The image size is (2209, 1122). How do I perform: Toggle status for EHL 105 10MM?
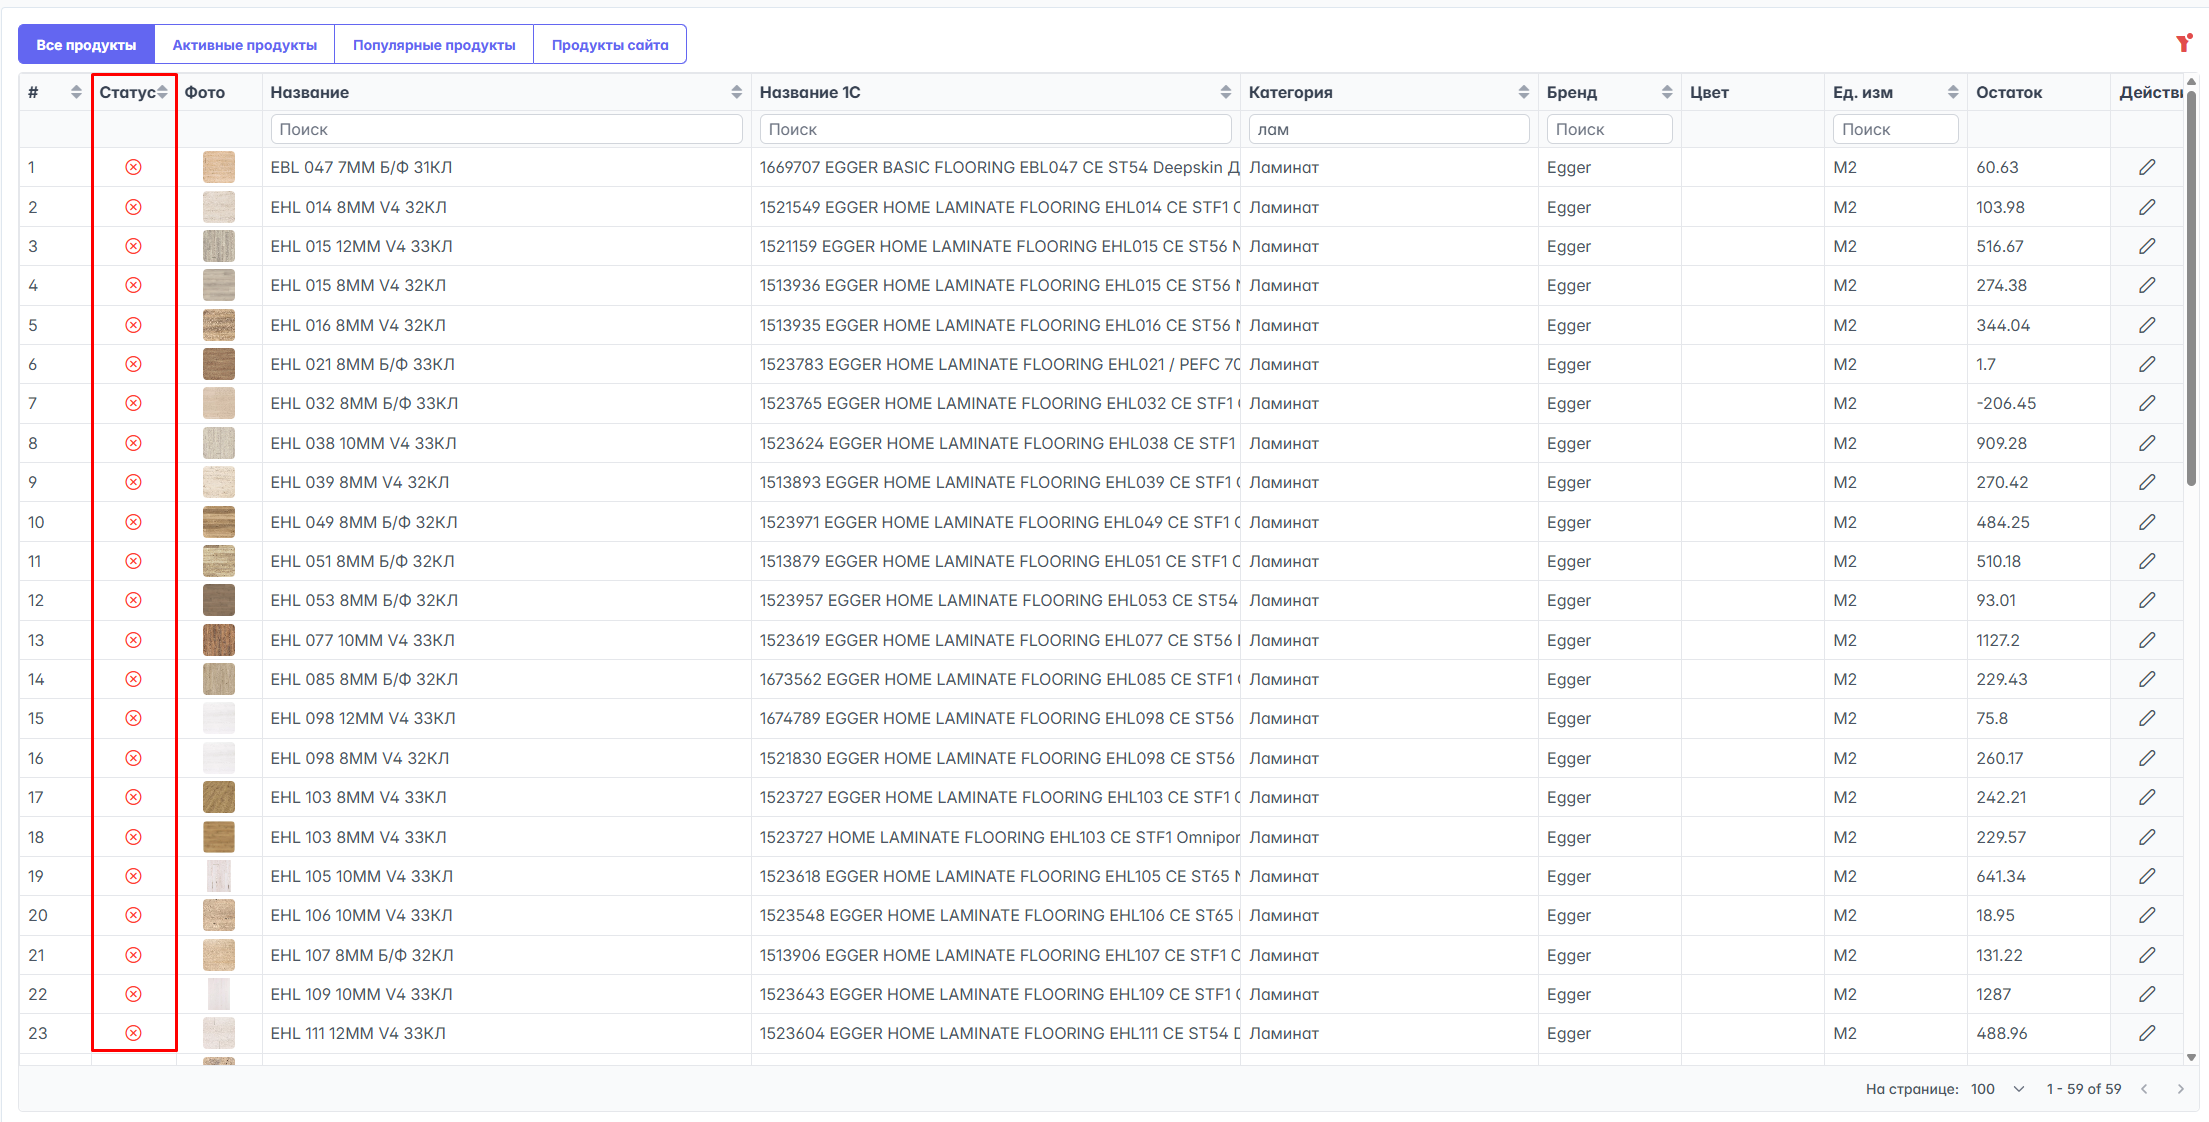[133, 876]
